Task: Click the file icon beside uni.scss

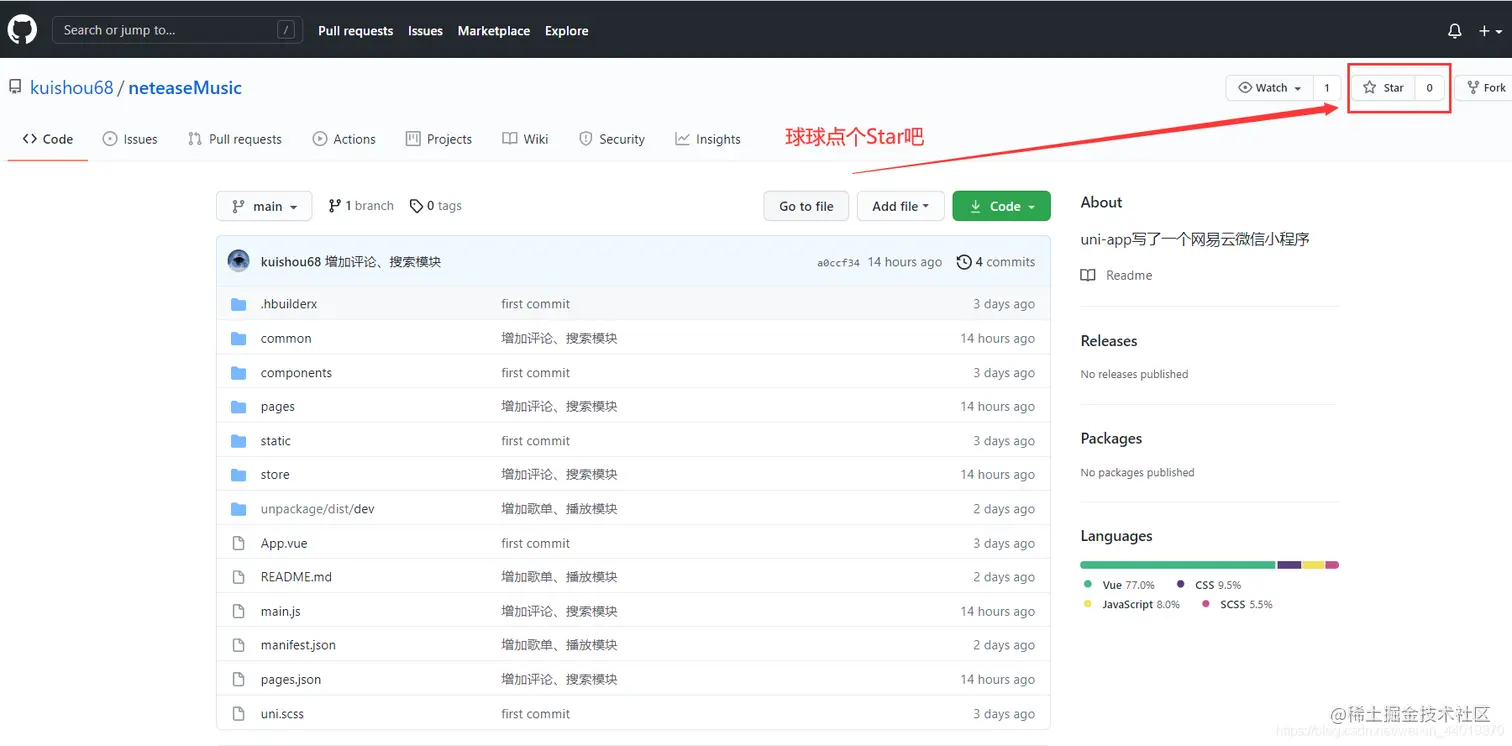Action: pyautogui.click(x=238, y=714)
